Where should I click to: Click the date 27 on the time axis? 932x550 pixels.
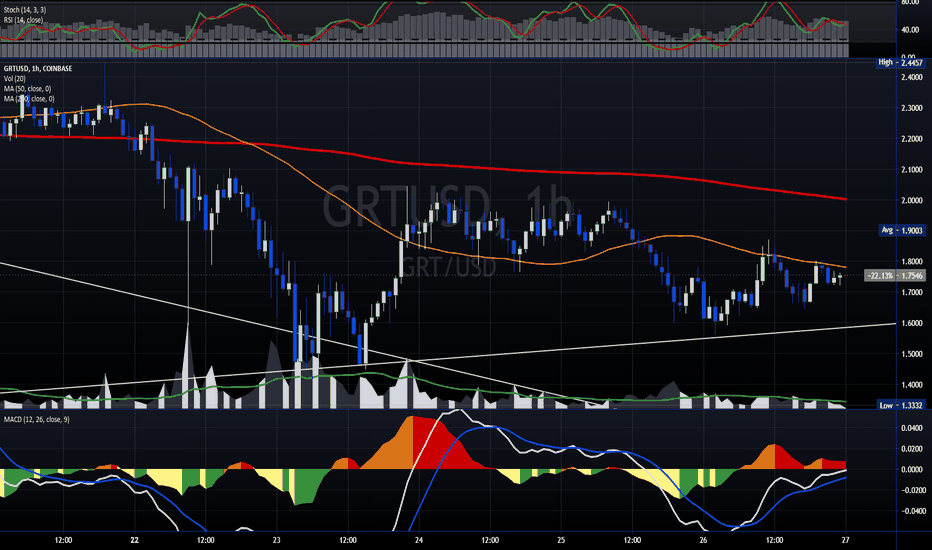point(846,540)
